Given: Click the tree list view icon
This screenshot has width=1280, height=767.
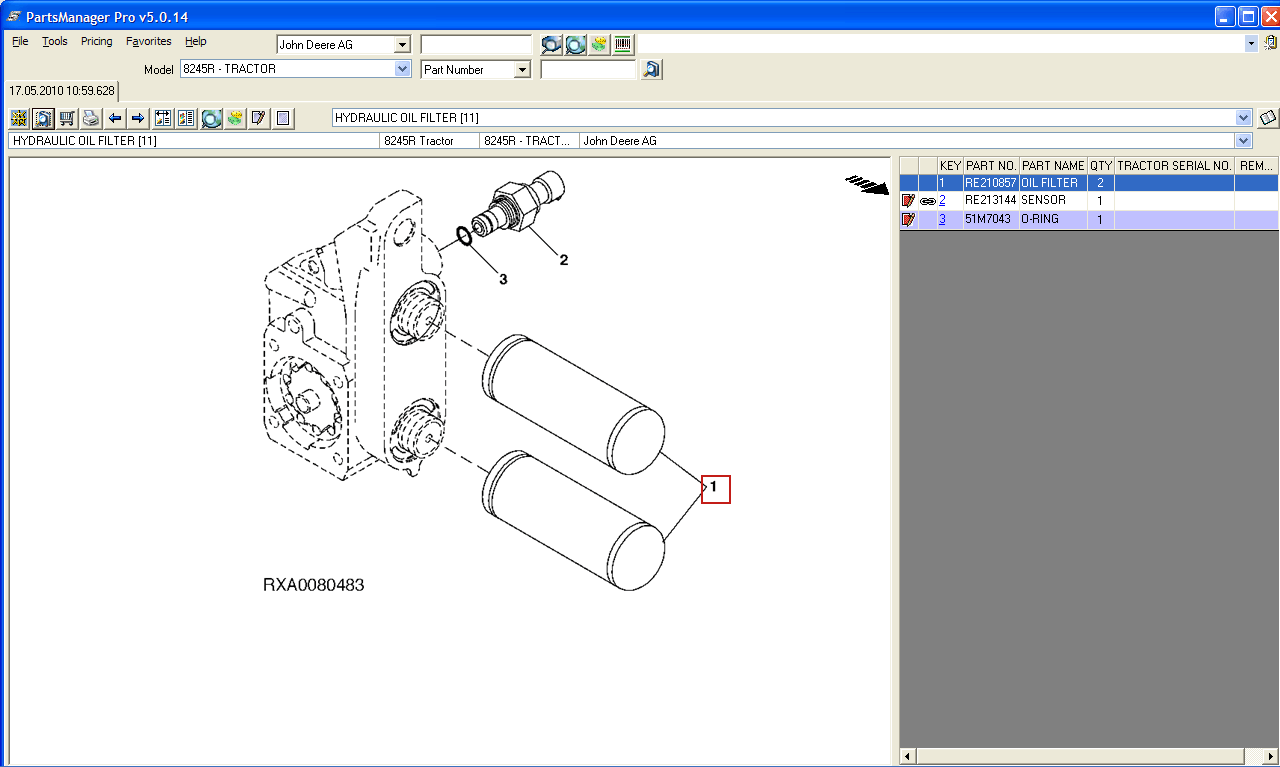Looking at the screenshot, I should tap(163, 118).
